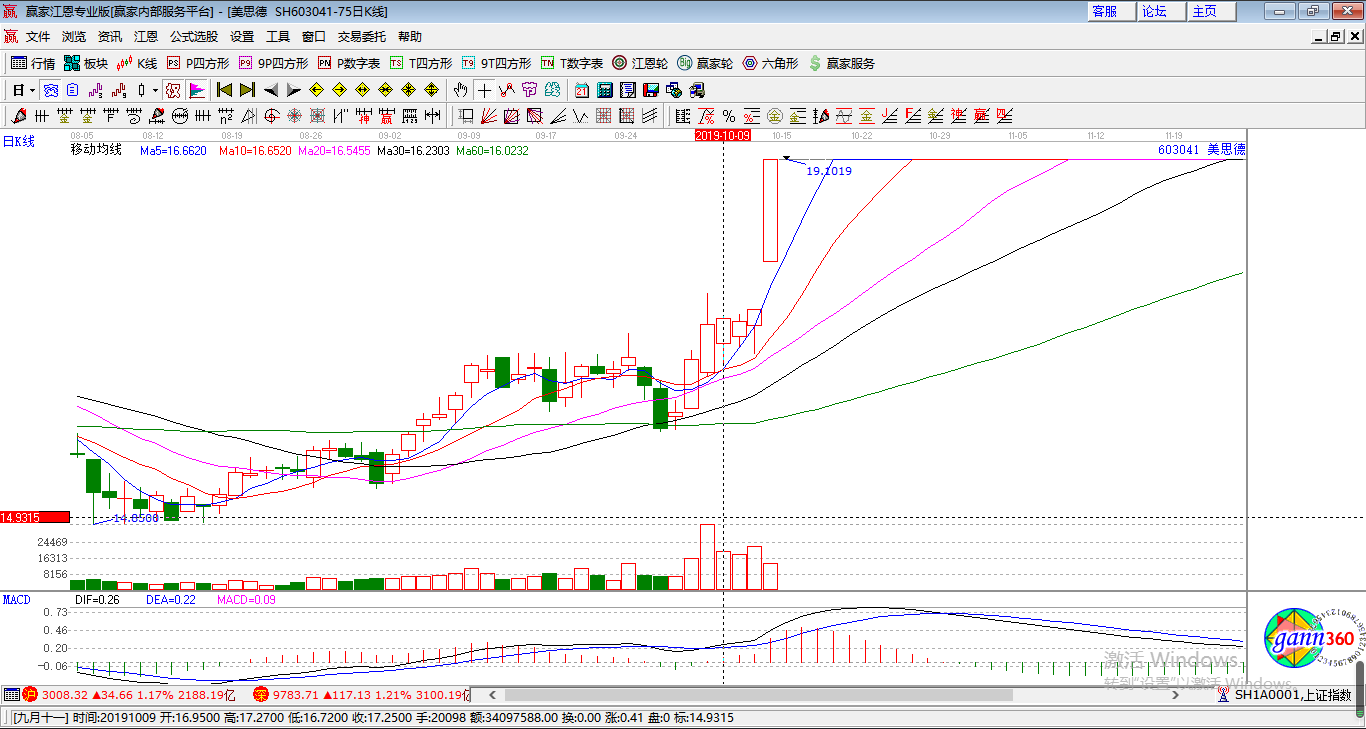Screen dimensions: 1366x729
Task: Click the 603041 美思德 stock name
Action: [1201, 150]
